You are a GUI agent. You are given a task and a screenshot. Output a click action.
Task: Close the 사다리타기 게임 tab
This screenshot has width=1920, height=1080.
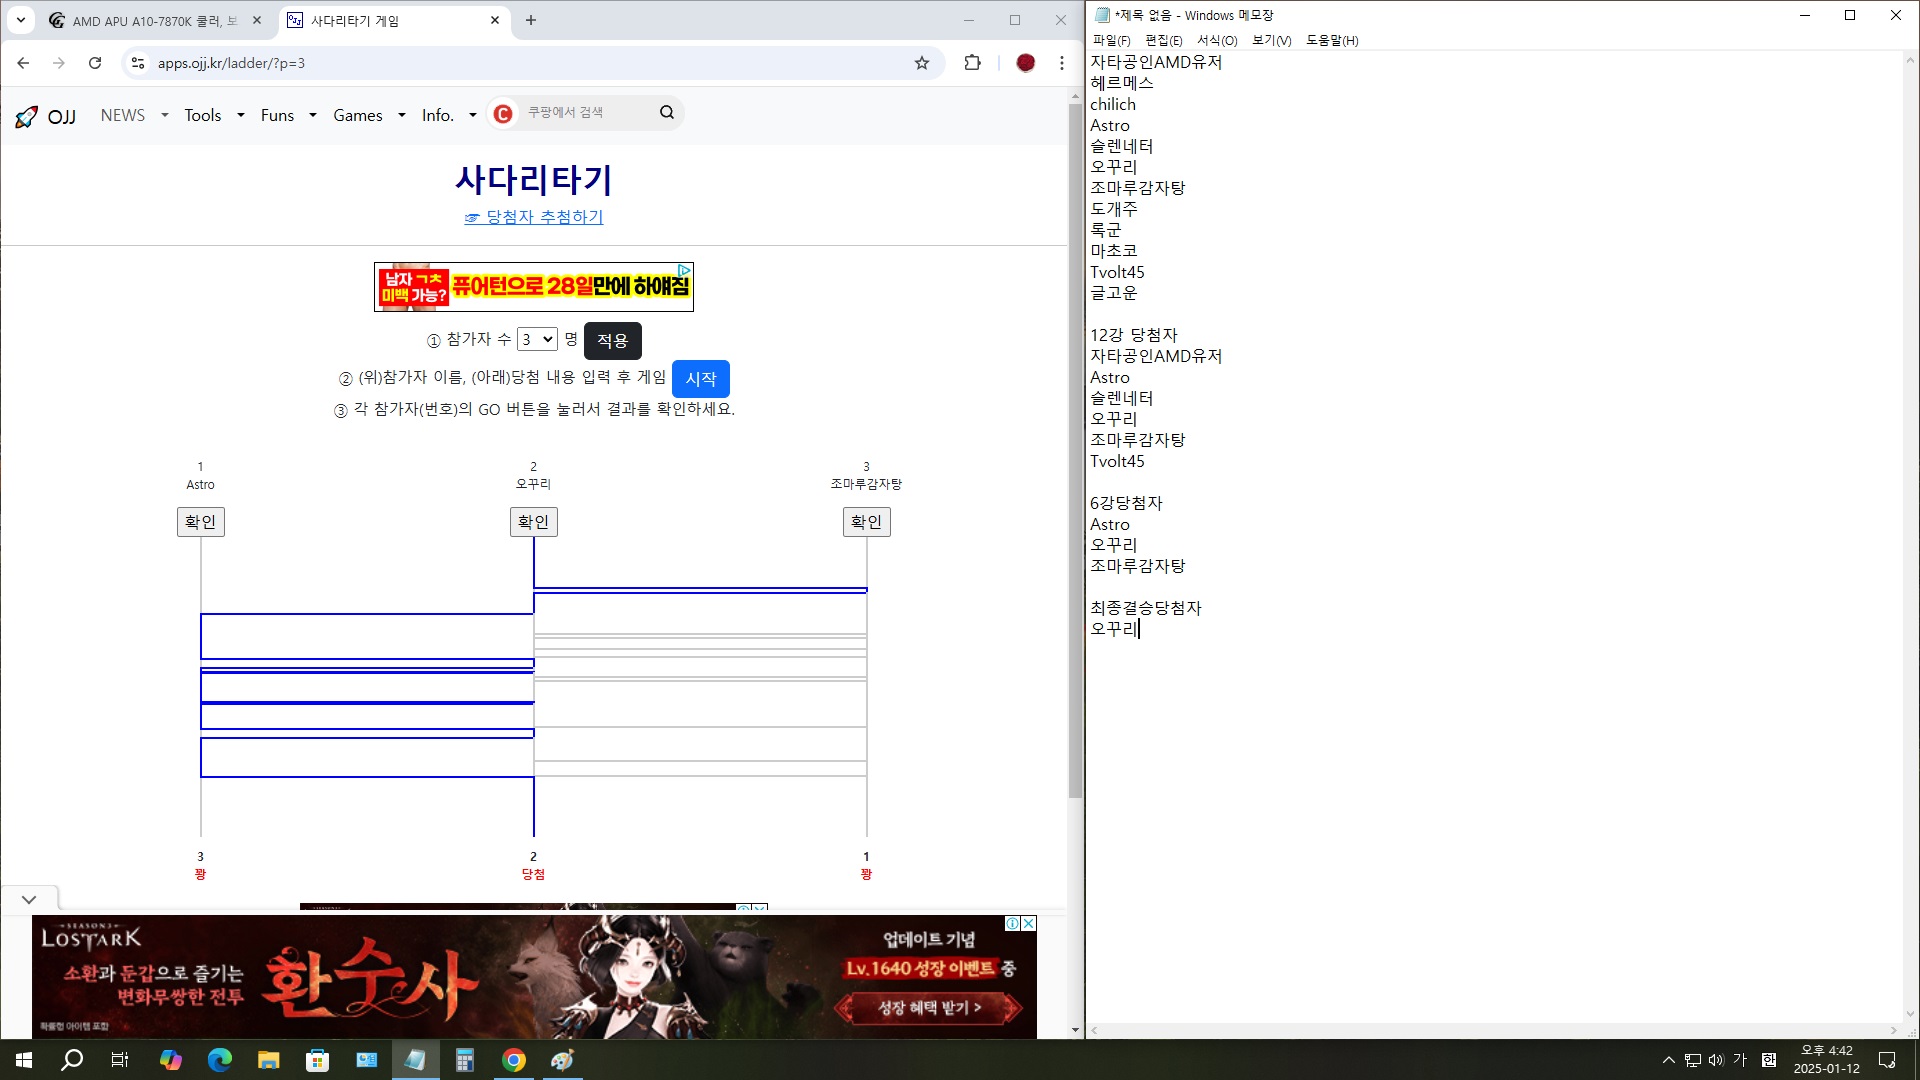[x=495, y=20]
